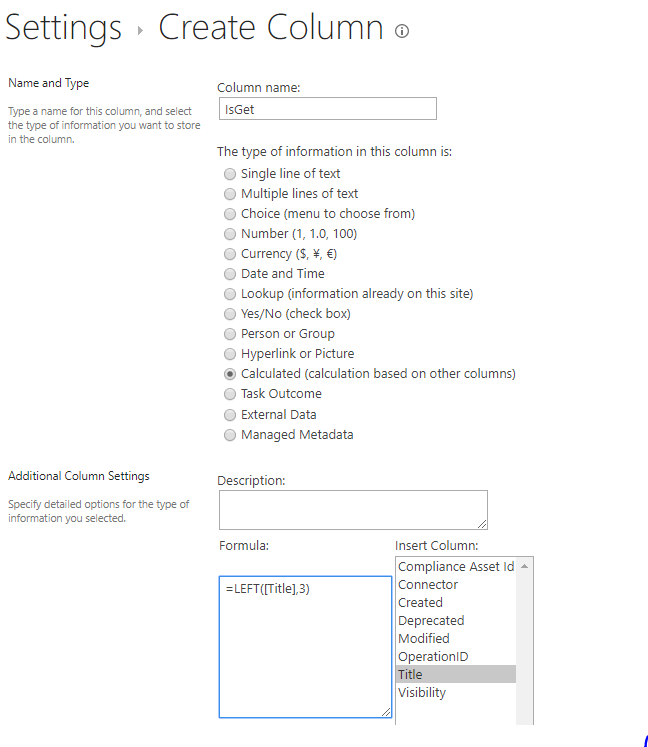Select the Yes/No (check box) type
648x747 pixels.
tap(230, 314)
